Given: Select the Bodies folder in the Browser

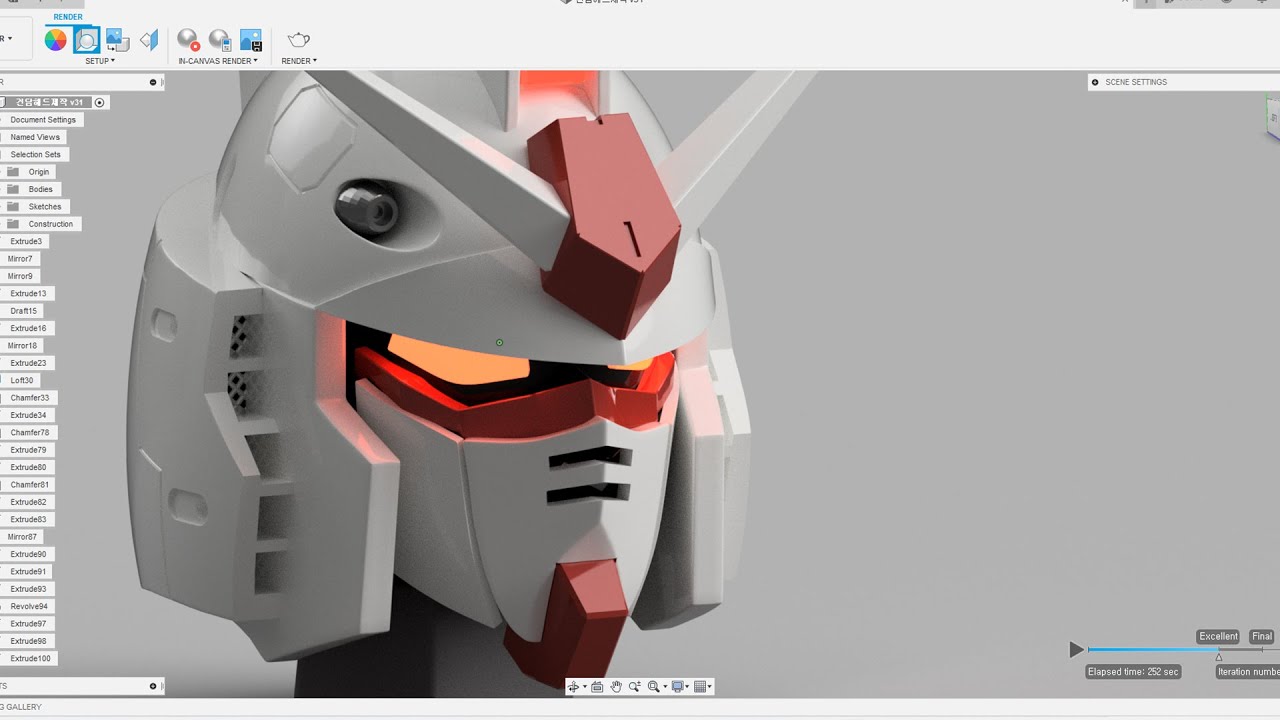Looking at the screenshot, I should [41, 189].
